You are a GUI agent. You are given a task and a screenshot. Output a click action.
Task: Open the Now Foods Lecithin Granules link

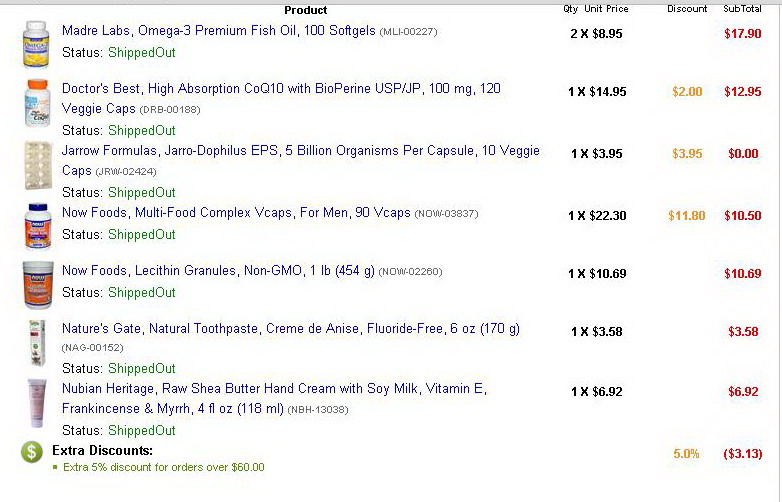point(218,271)
